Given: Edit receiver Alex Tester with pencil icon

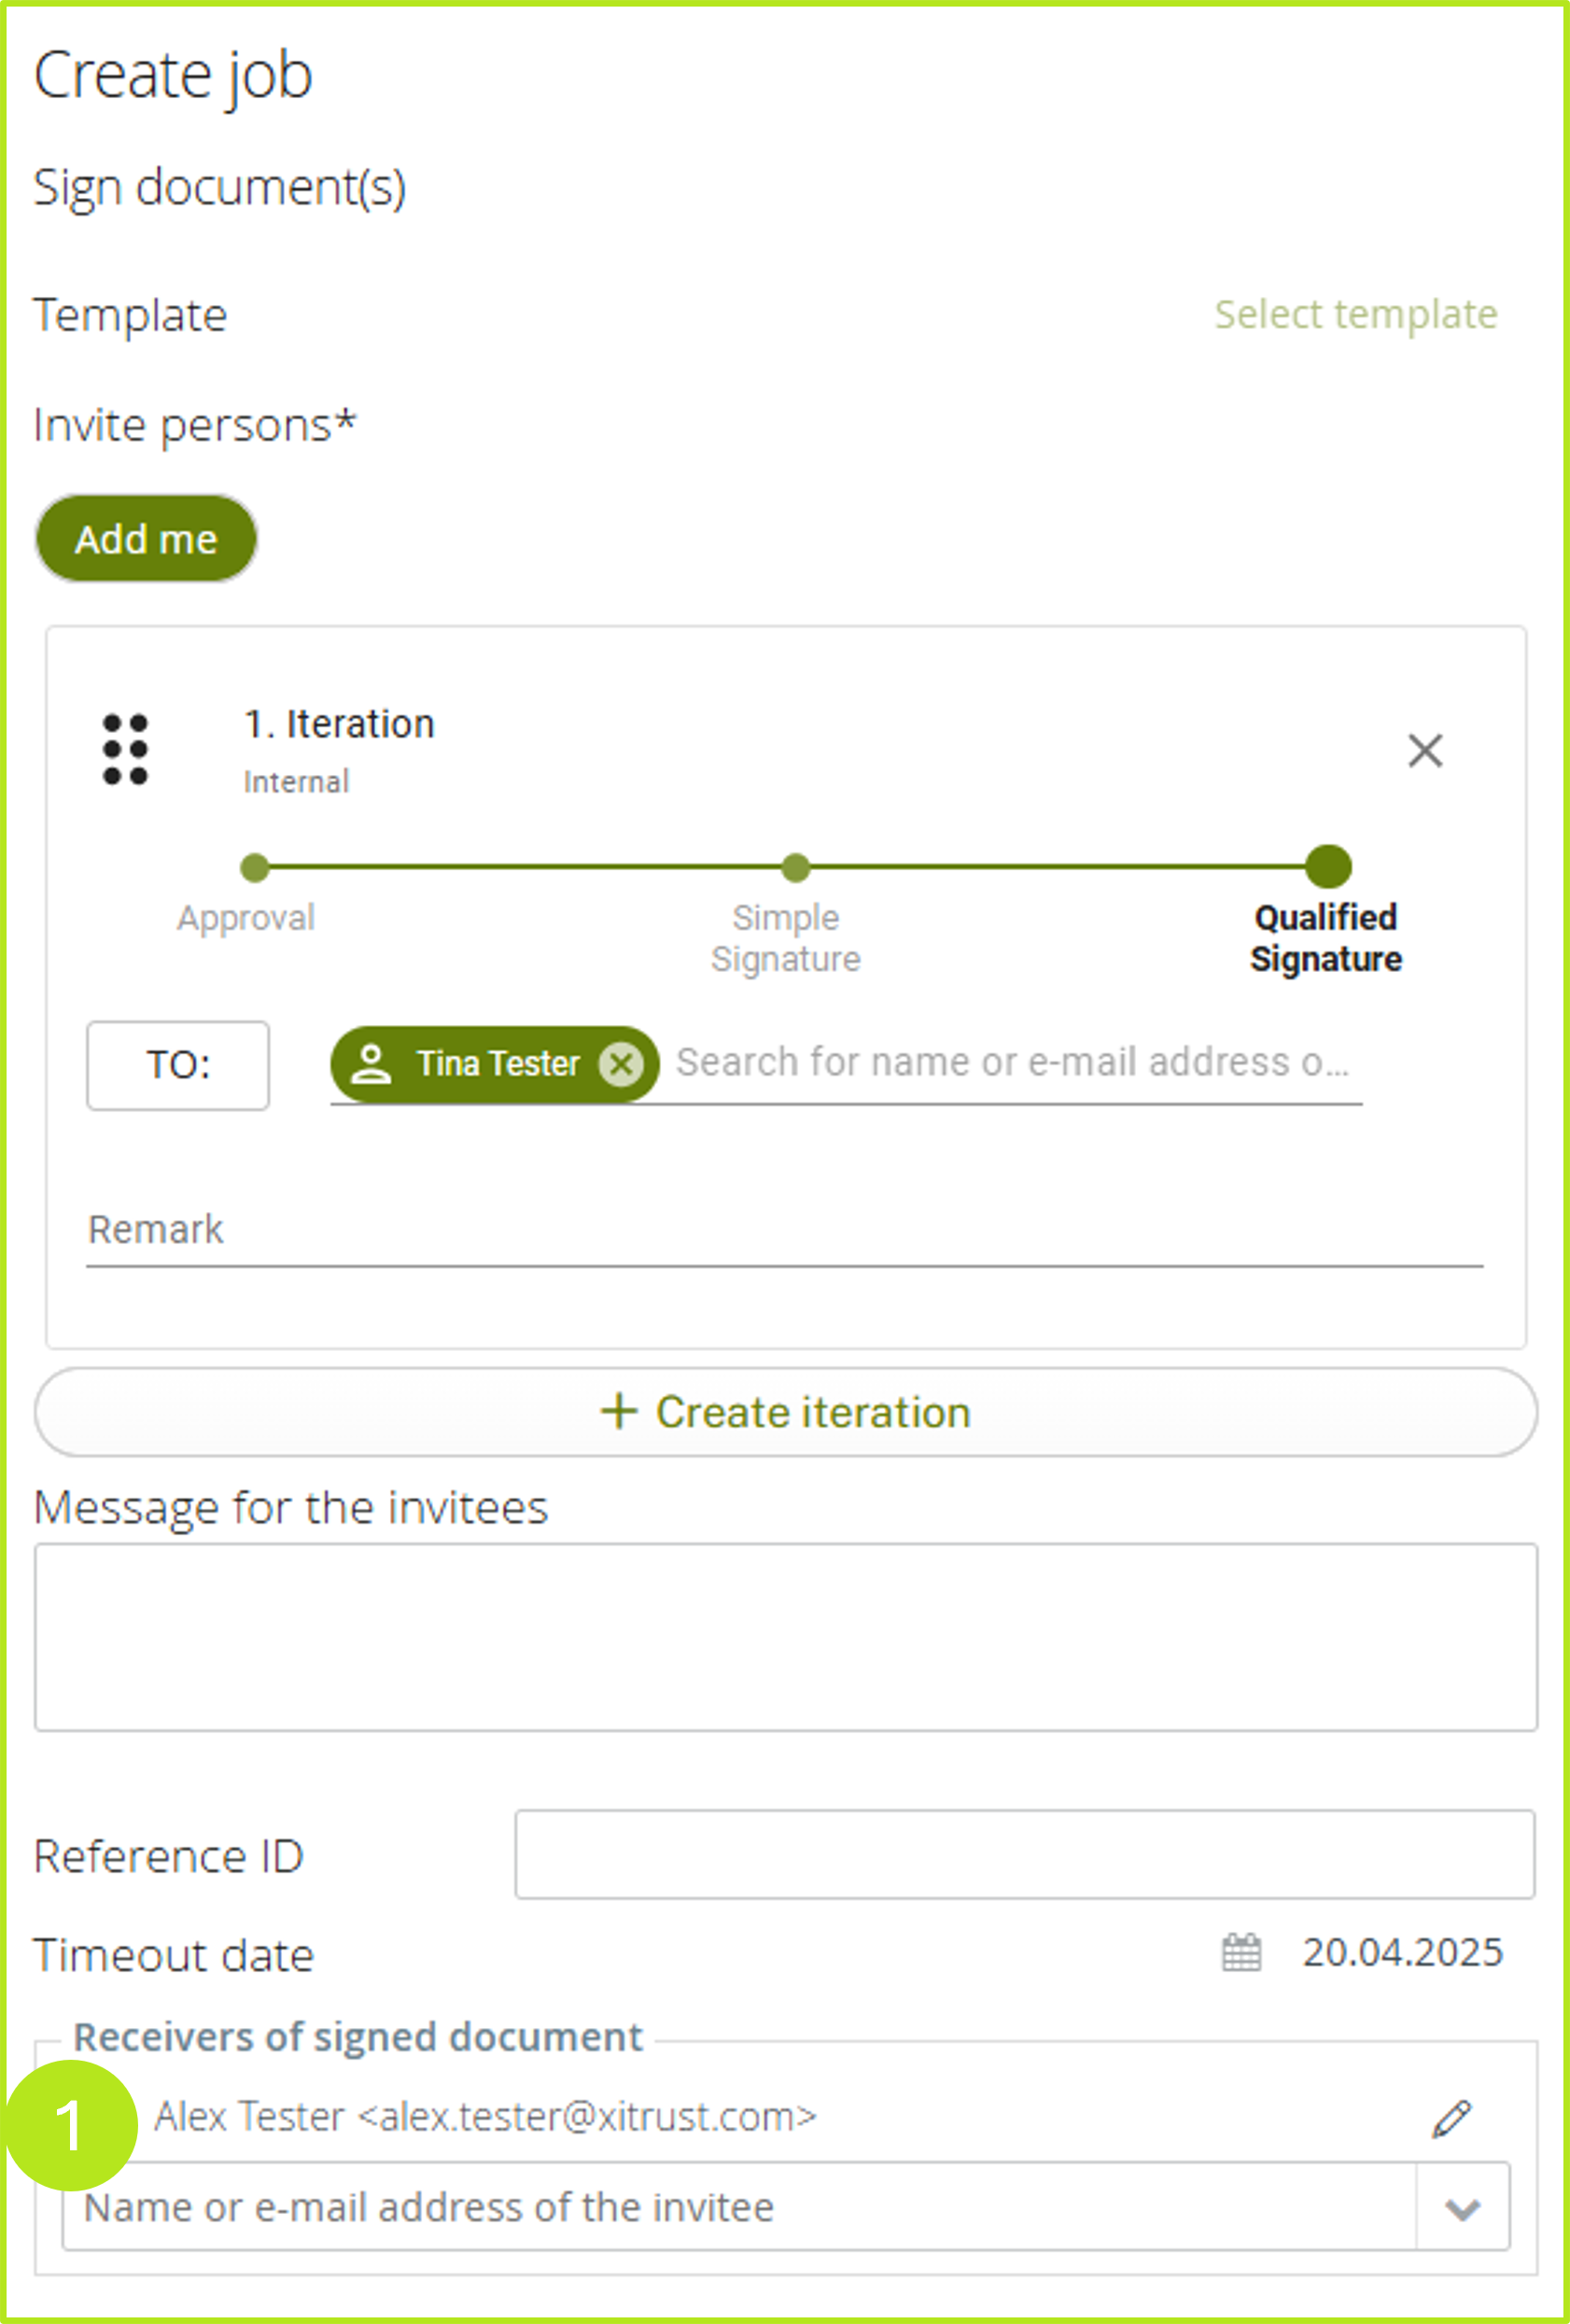Looking at the screenshot, I should pos(1451,2116).
